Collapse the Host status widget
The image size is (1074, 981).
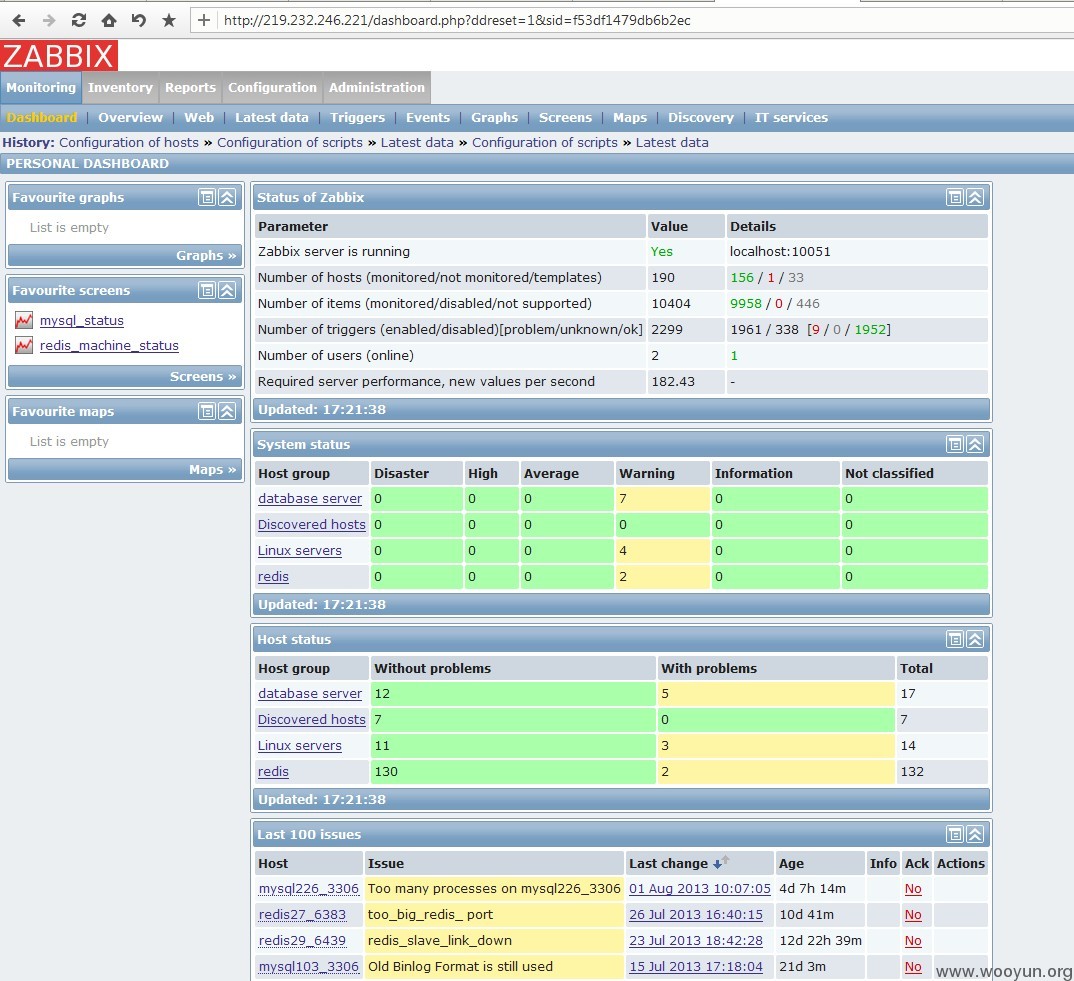tap(975, 639)
